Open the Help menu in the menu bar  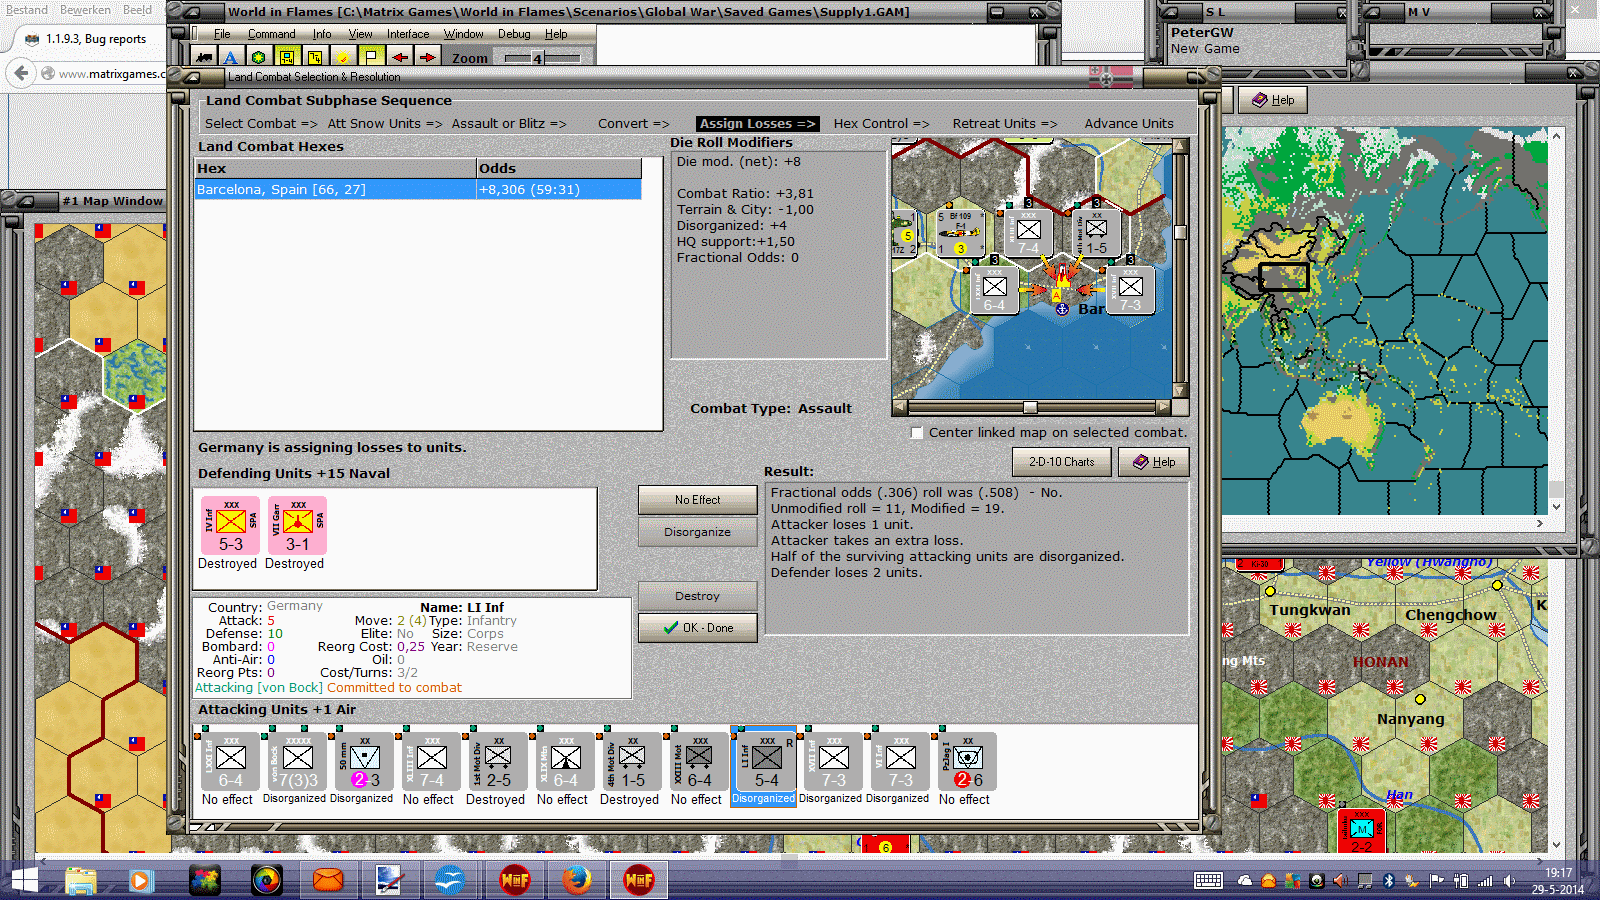tap(556, 34)
